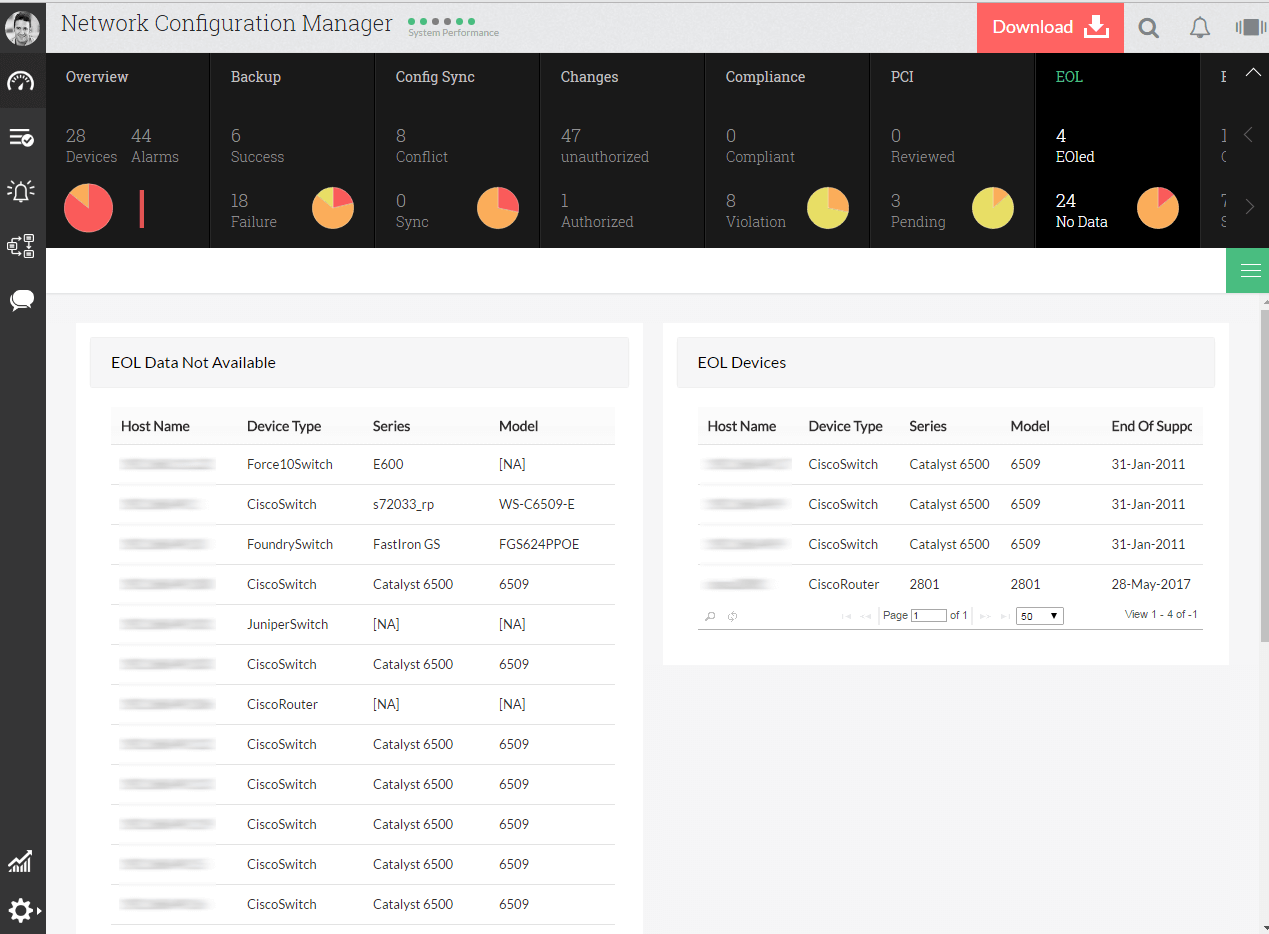Viewport: 1269px width, 934px height.
Task: Open the Settings gear in the sidebar
Action: click(x=22, y=910)
